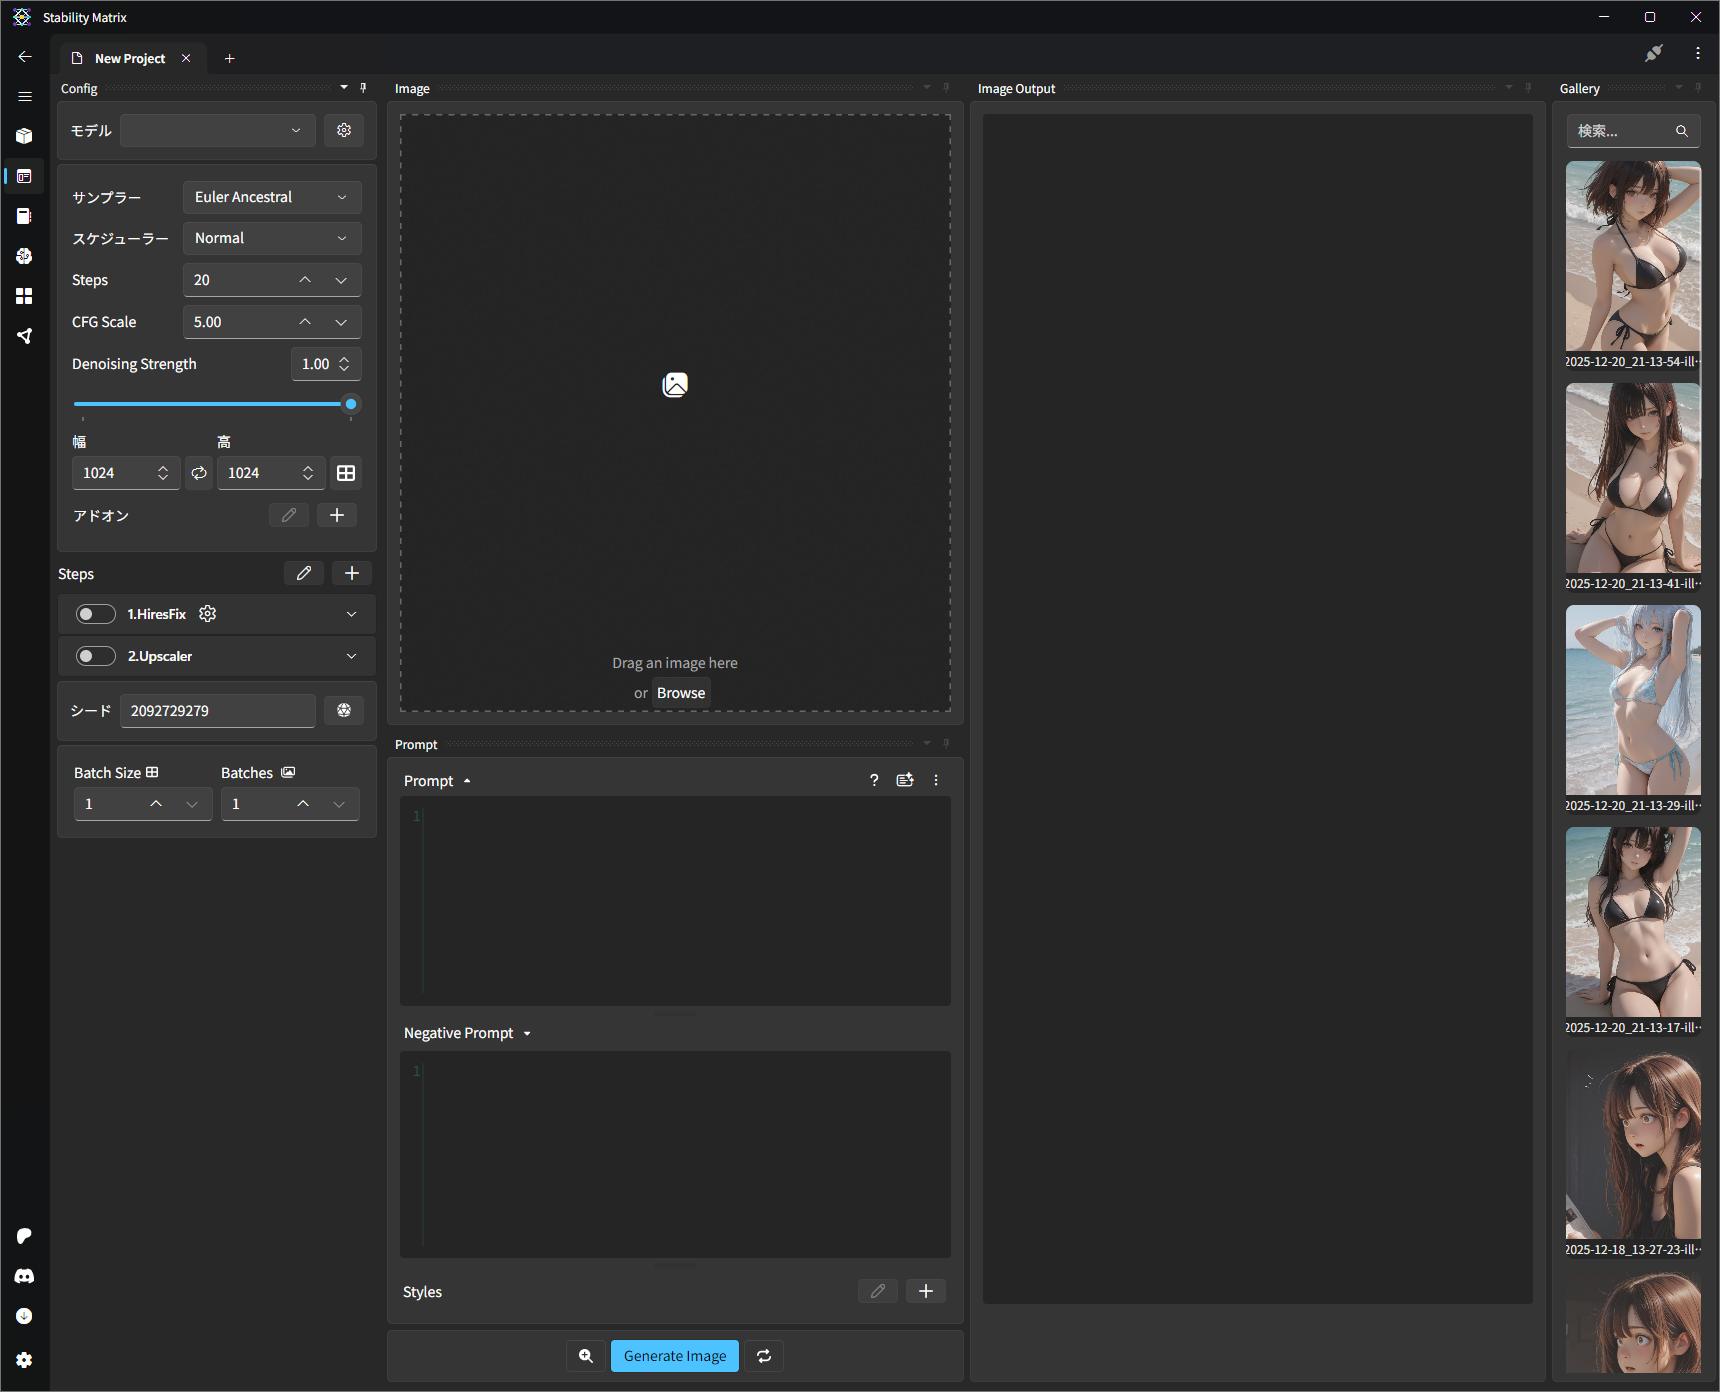1720x1392 pixels.
Task: Click the Discord icon in sidebar
Action: click(x=24, y=1276)
